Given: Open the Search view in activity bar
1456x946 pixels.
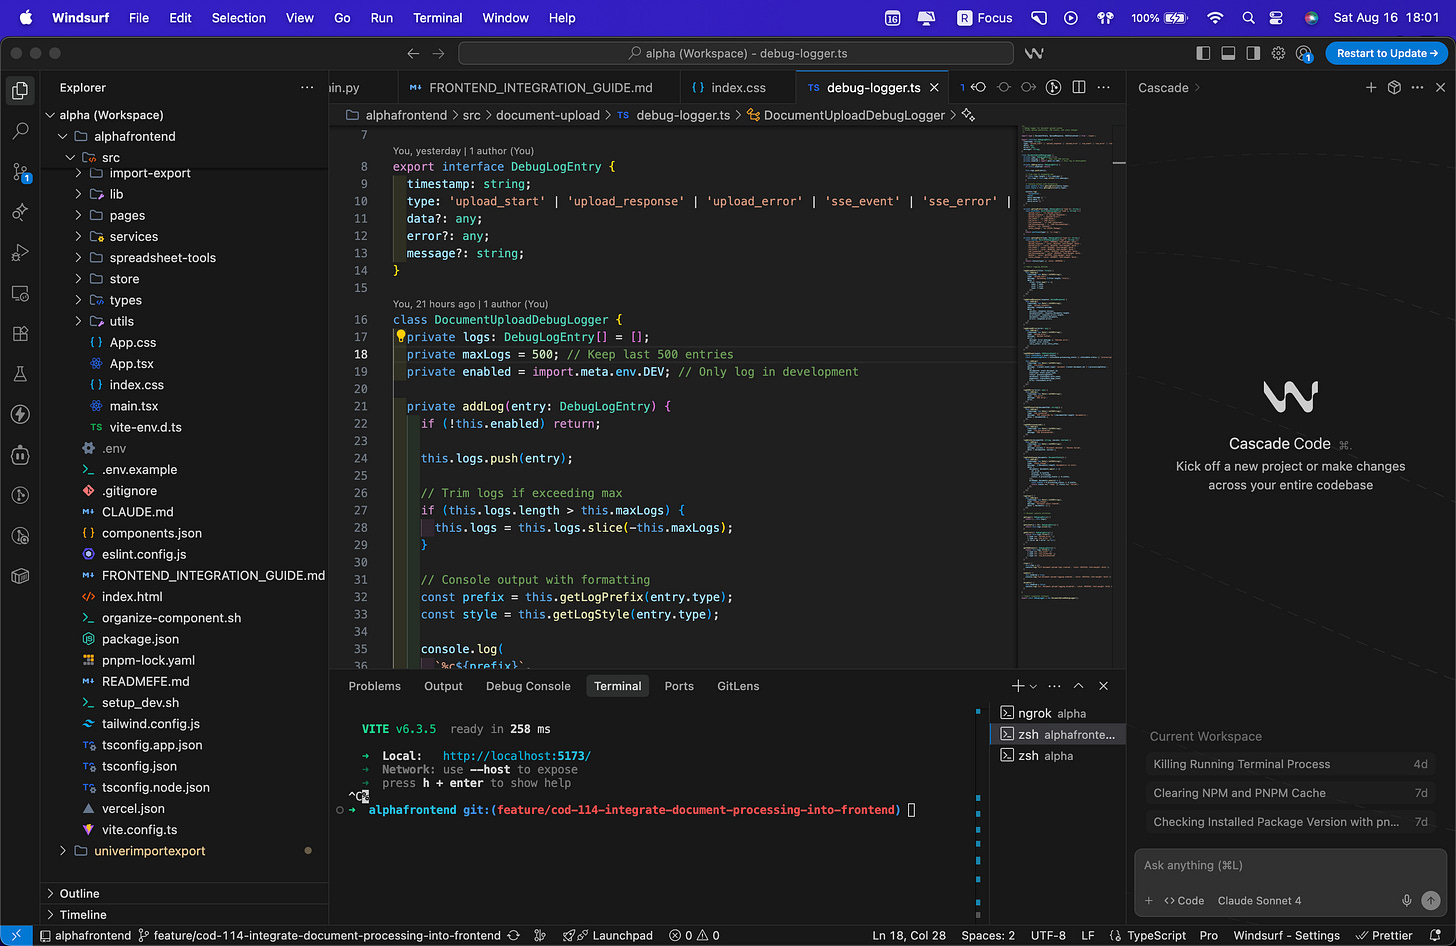Looking at the screenshot, I should [20, 131].
